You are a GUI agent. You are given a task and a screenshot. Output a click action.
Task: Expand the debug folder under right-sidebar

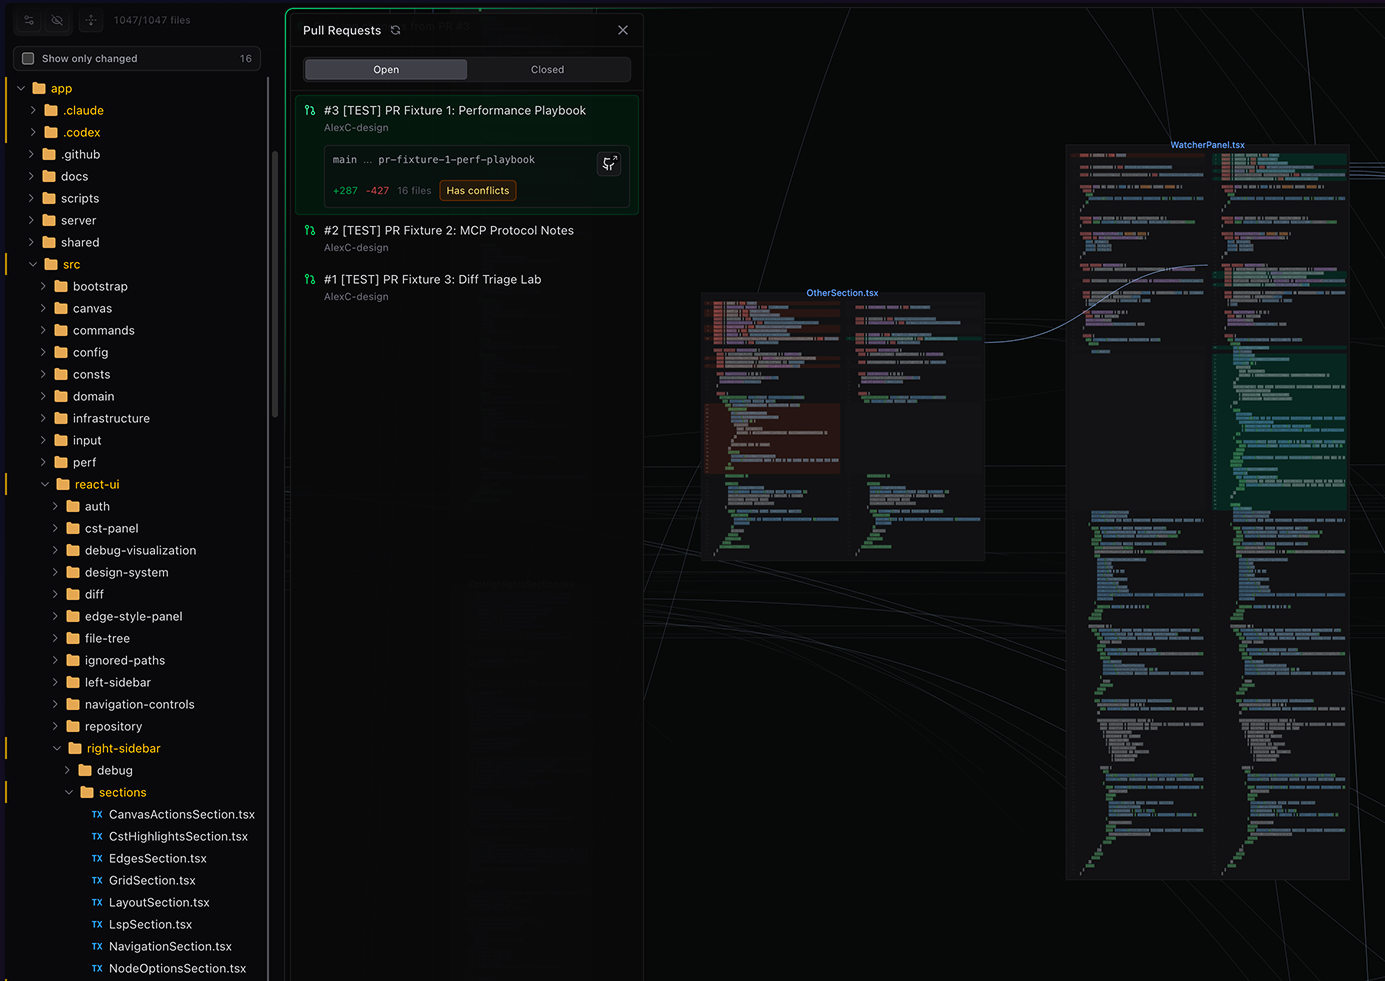67,770
